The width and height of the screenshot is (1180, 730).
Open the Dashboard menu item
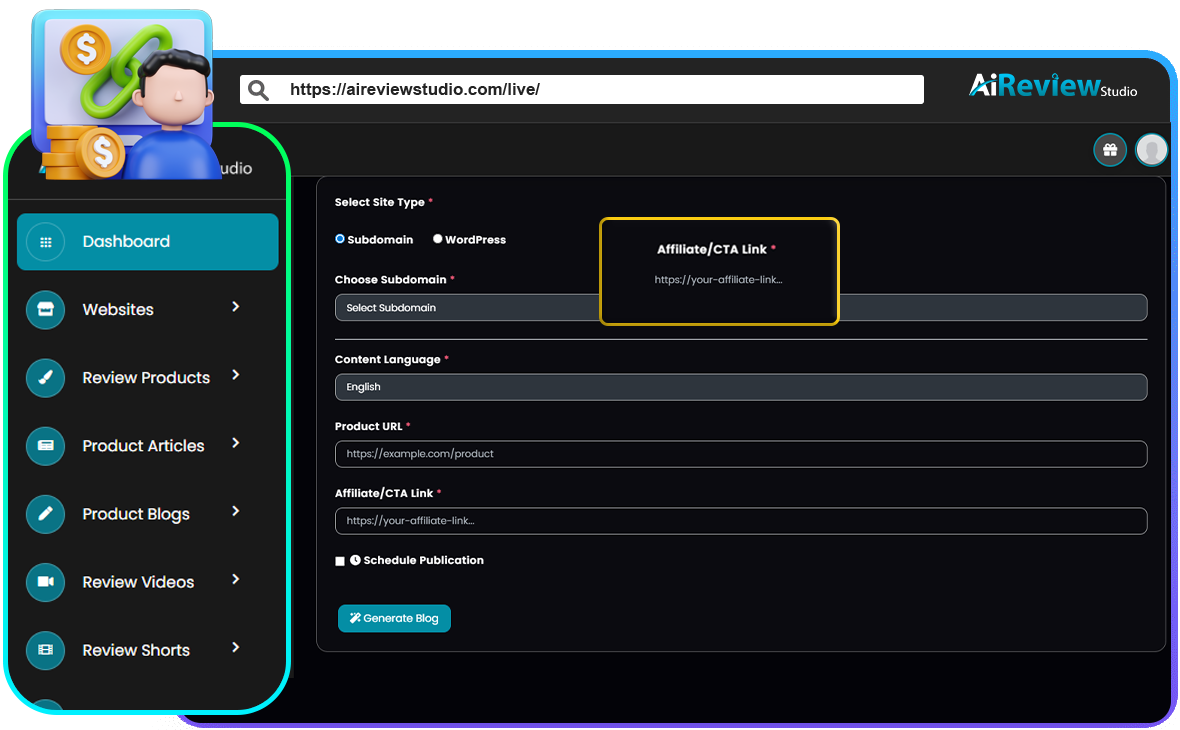point(147,242)
